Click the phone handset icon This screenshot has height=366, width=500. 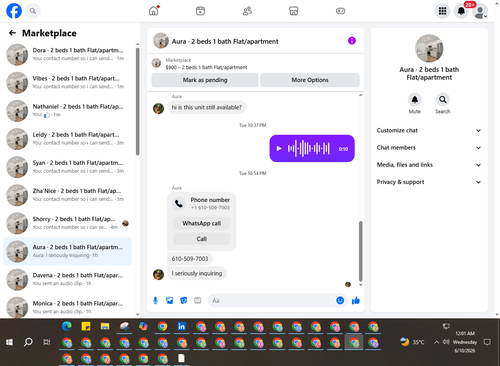tap(179, 203)
